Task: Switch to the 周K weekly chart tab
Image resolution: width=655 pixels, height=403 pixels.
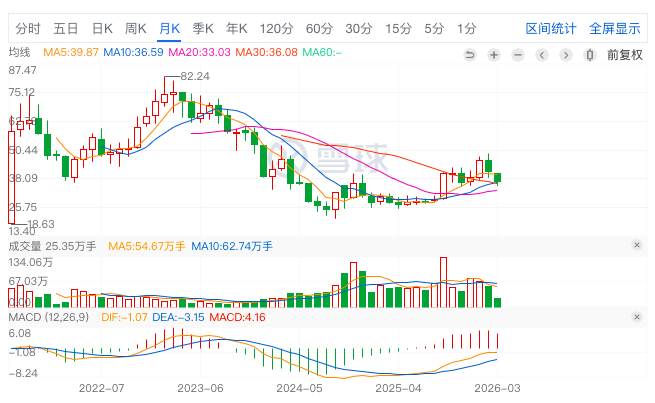Action: tap(136, 28)
